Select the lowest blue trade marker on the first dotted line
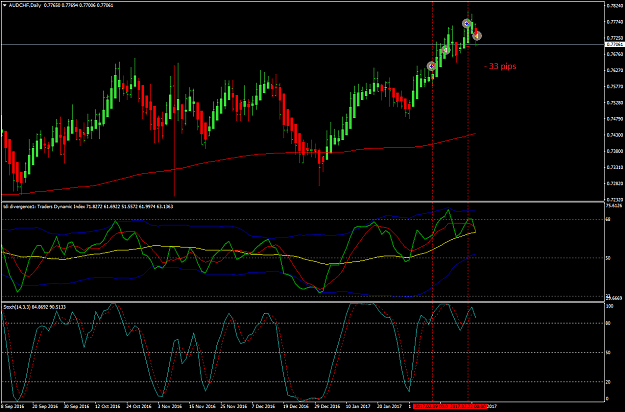This screenshot has height=412, width=625. (431, 66)
